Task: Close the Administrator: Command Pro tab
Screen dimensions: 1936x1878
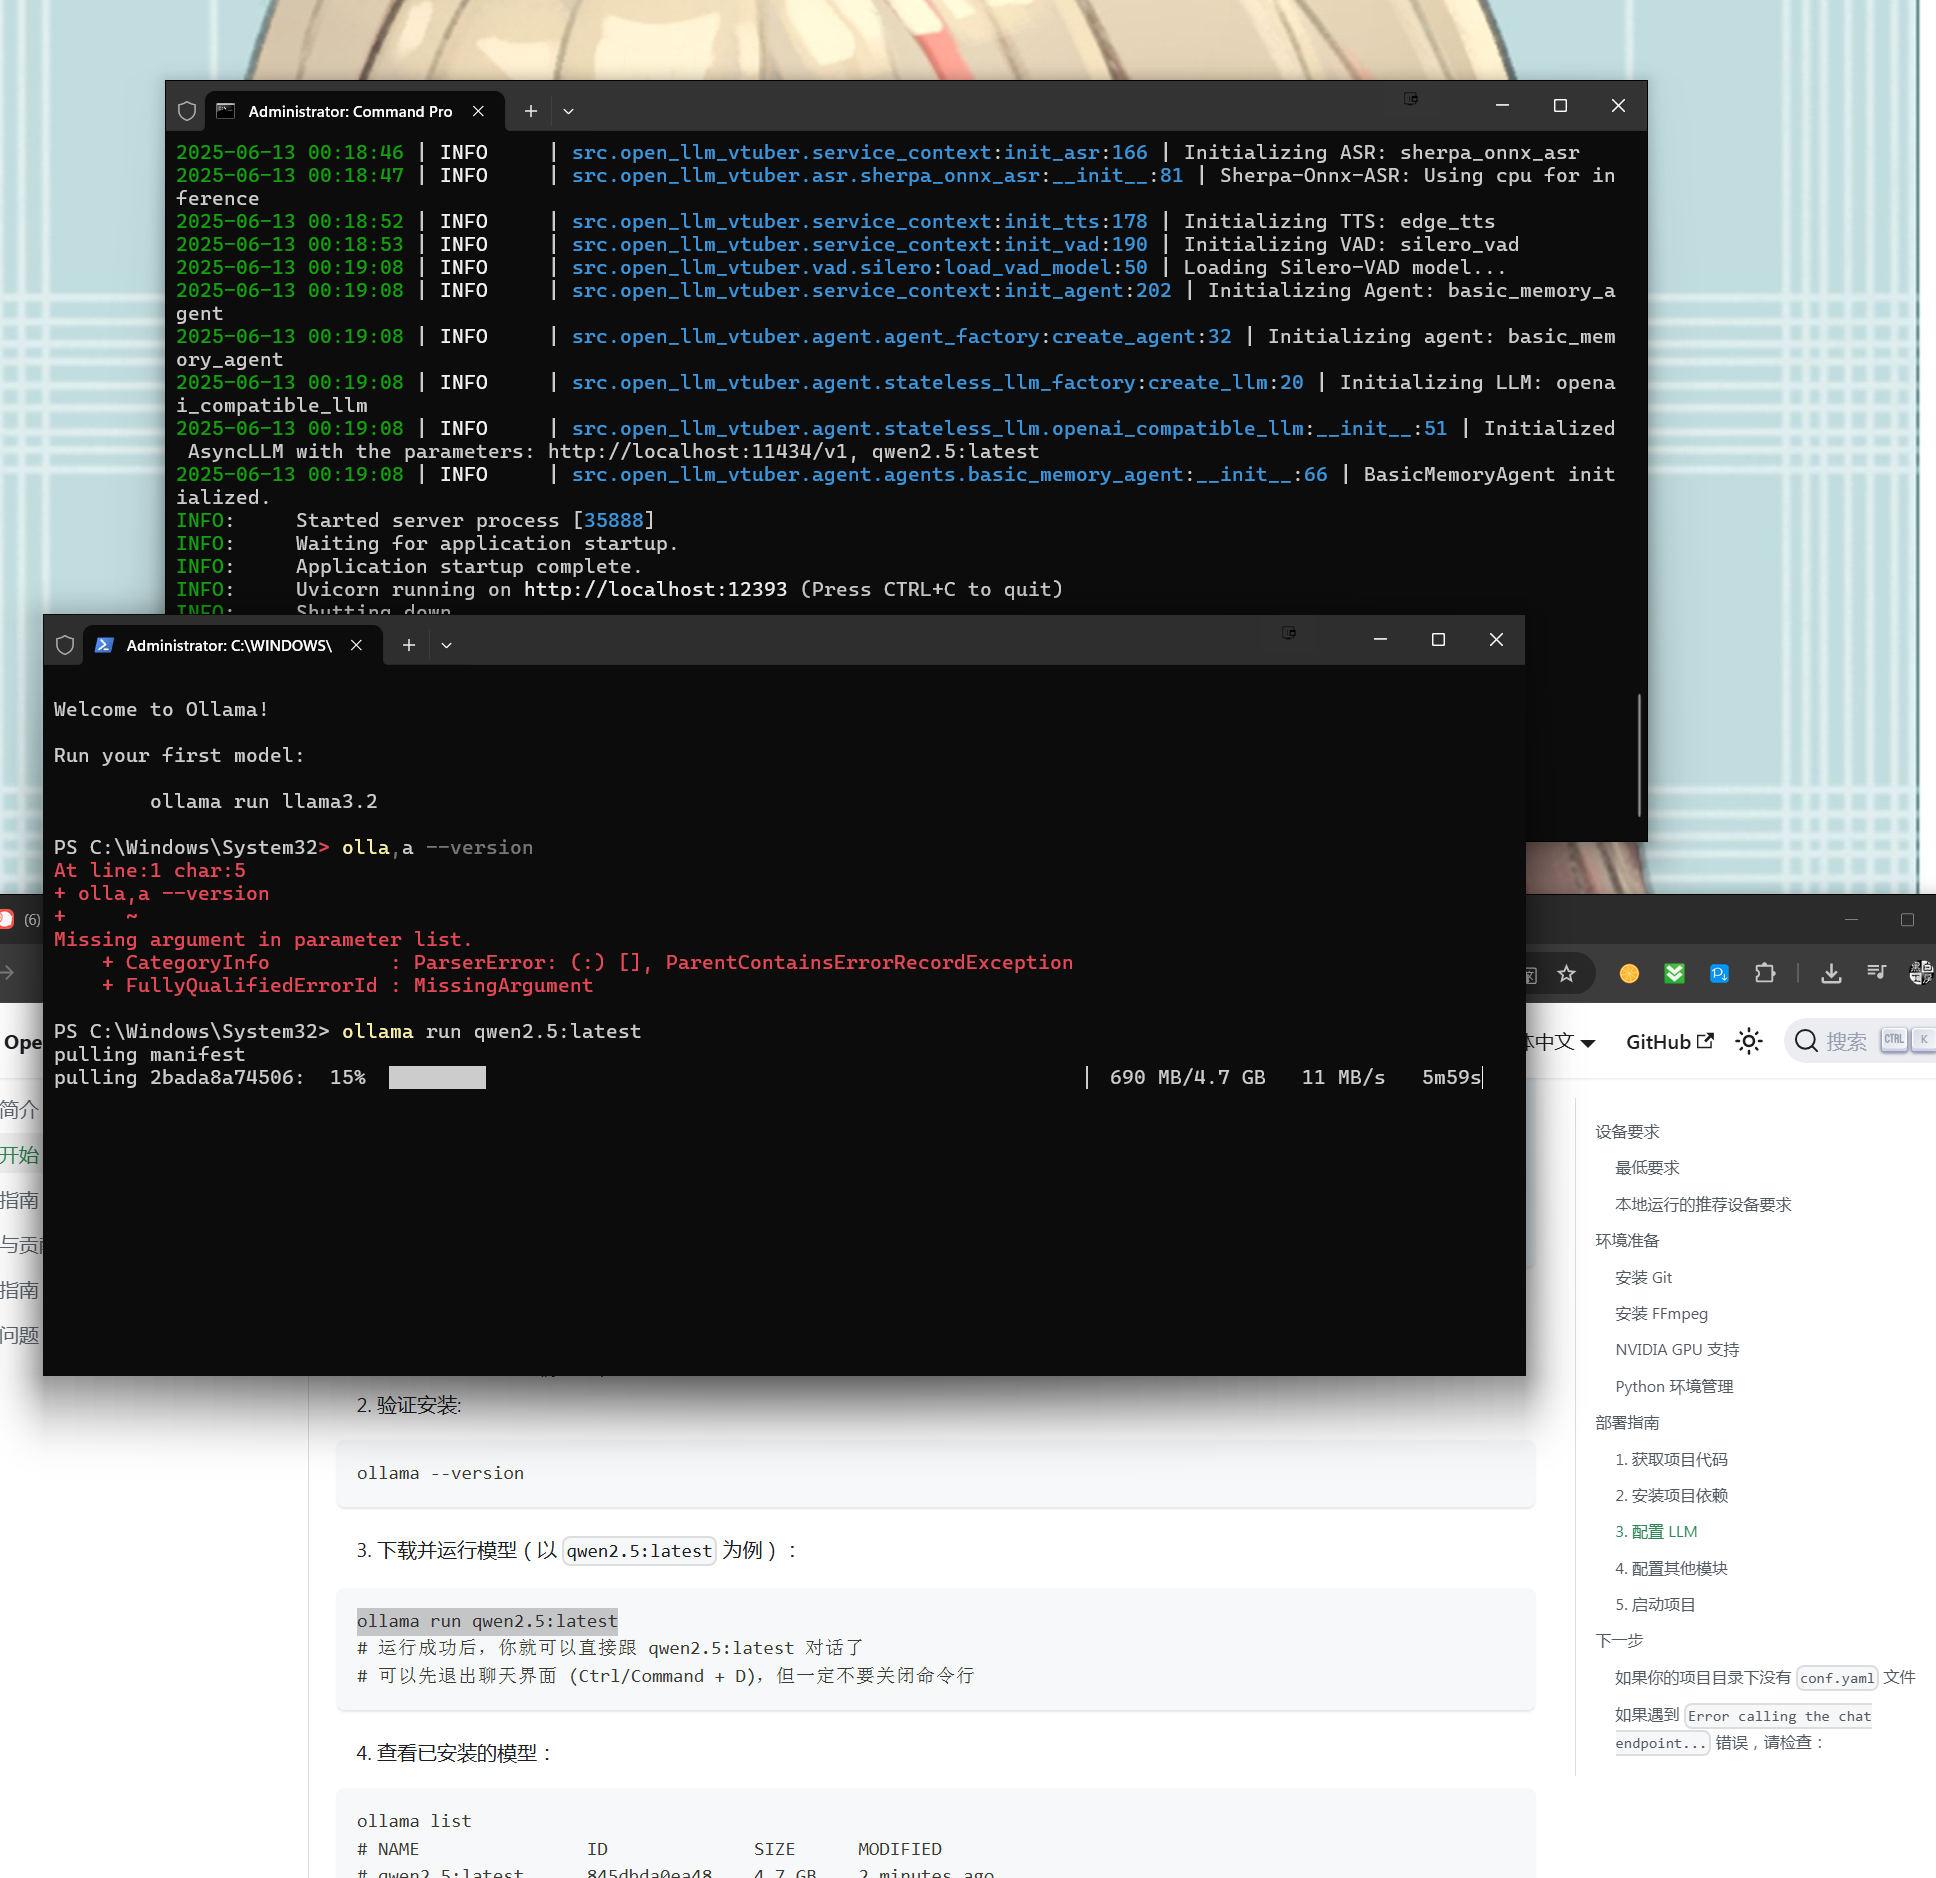Action: pos(479,111)
